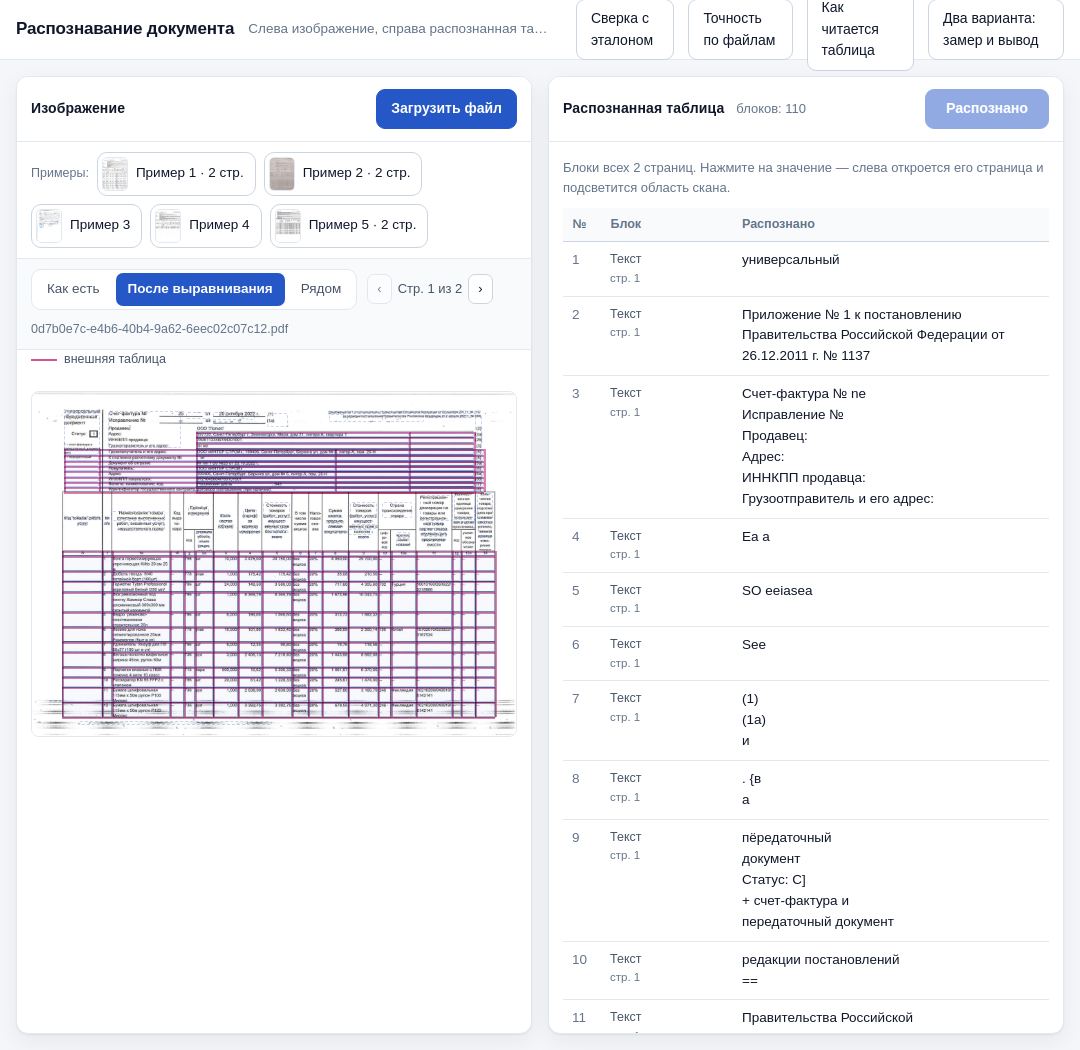Click recognized value "универсальный"
This screenshot has width=1080, height=1050.
pyautogui.click(x=790, y=260)
